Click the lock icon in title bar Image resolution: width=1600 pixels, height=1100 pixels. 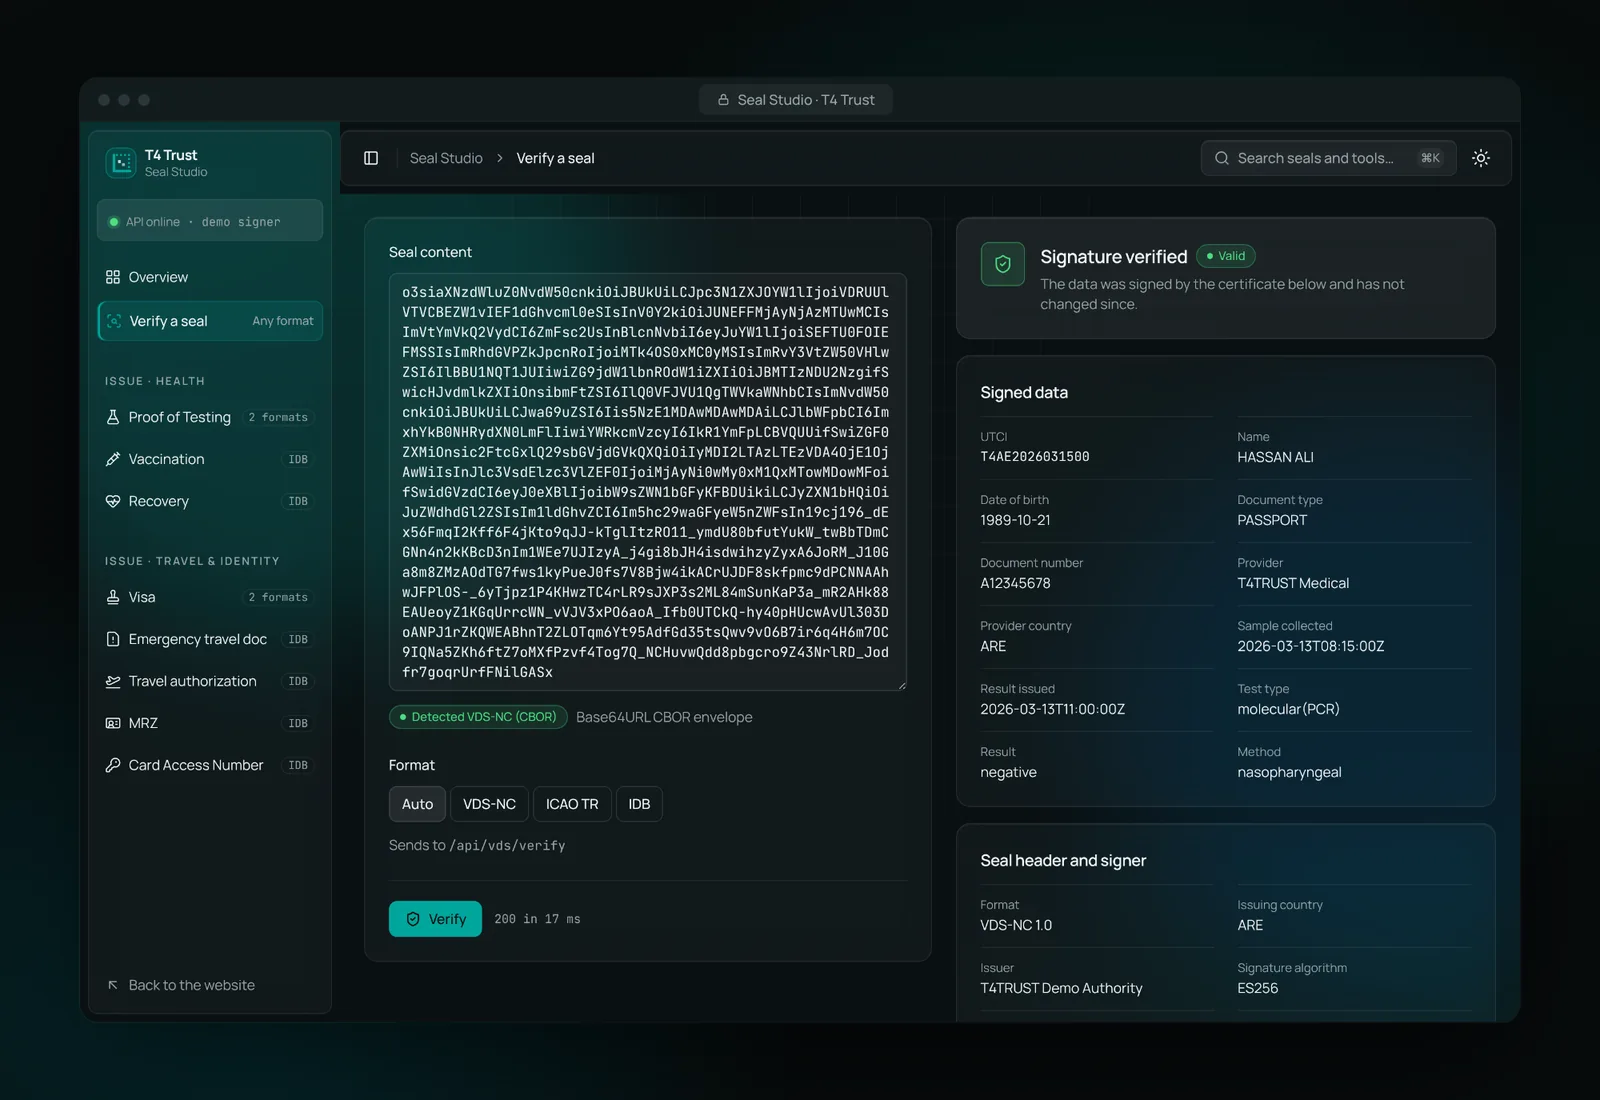723,100
